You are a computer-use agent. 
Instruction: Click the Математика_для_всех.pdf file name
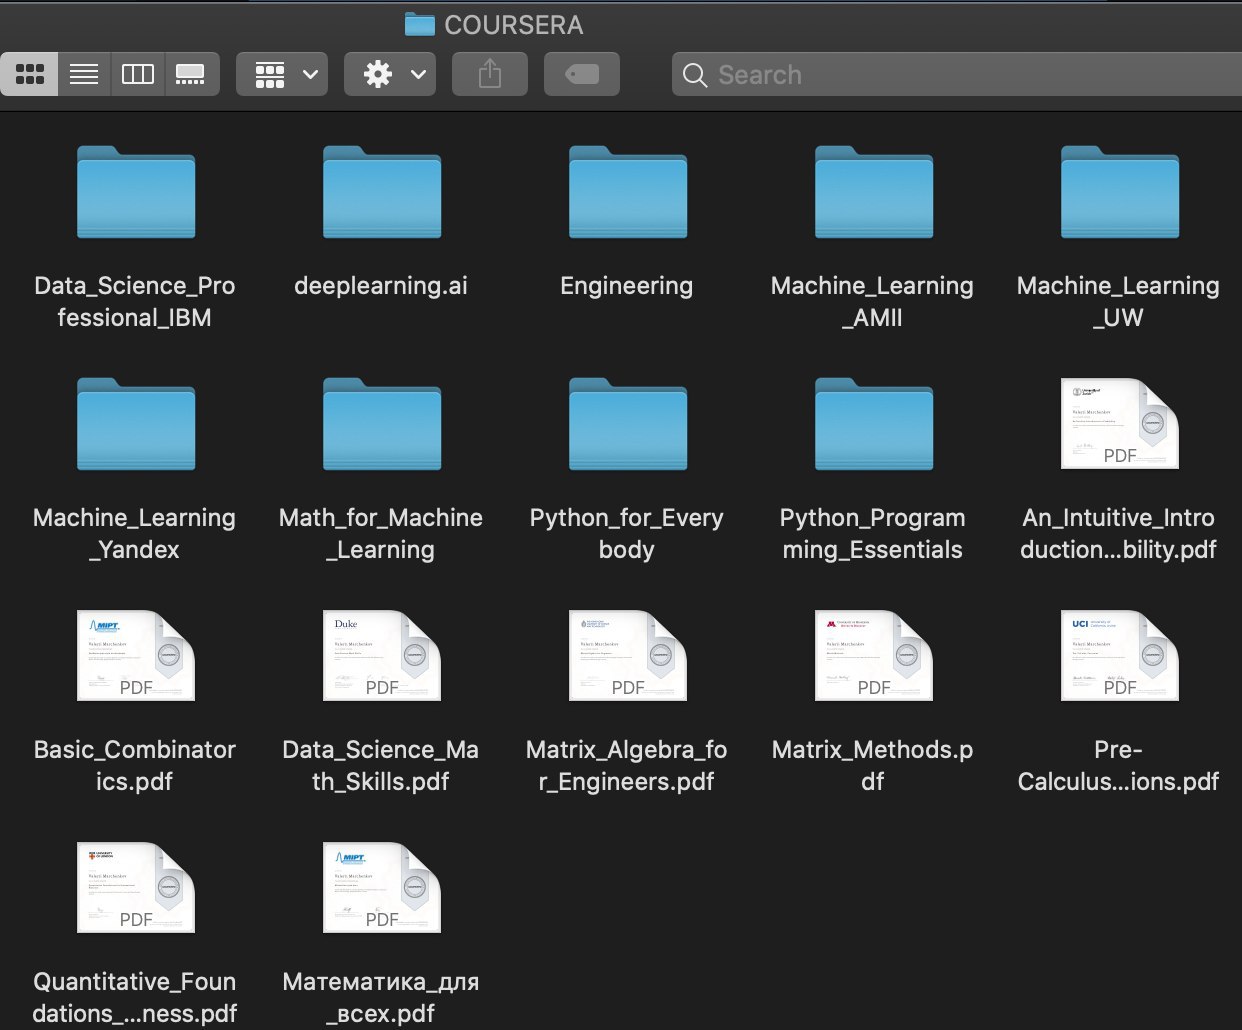381,998
